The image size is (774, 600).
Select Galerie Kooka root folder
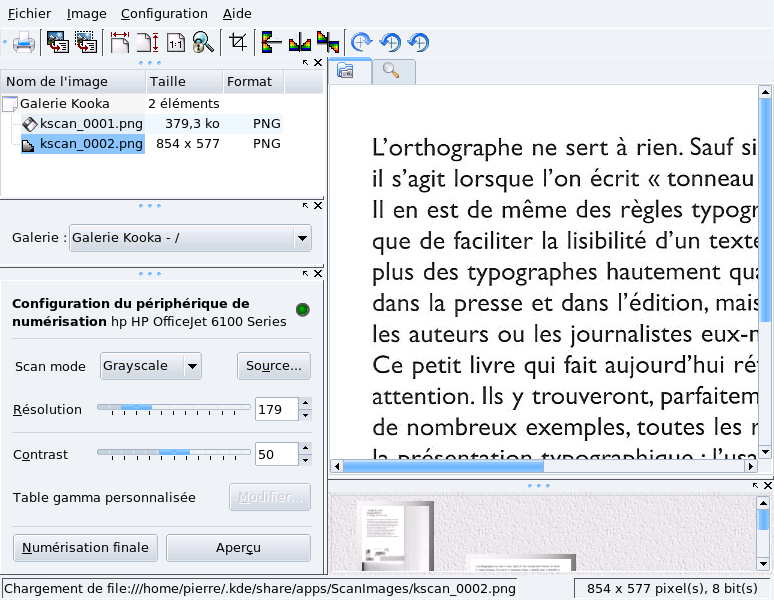pyautogui.click(x=64, y=104)
